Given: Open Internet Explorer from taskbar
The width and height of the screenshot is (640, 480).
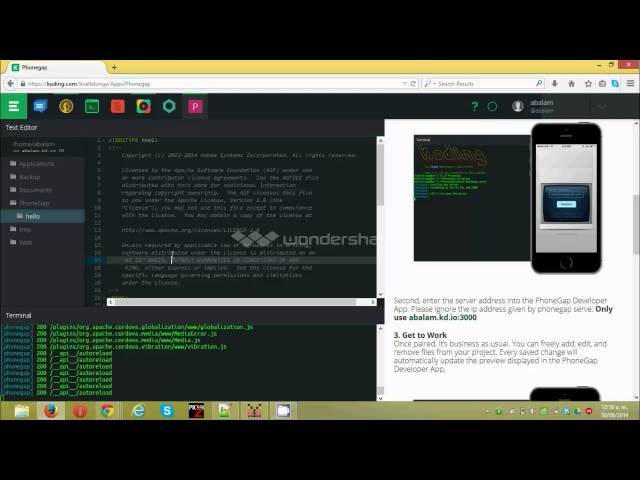Looking at the screenshot, I should point(138,411).
